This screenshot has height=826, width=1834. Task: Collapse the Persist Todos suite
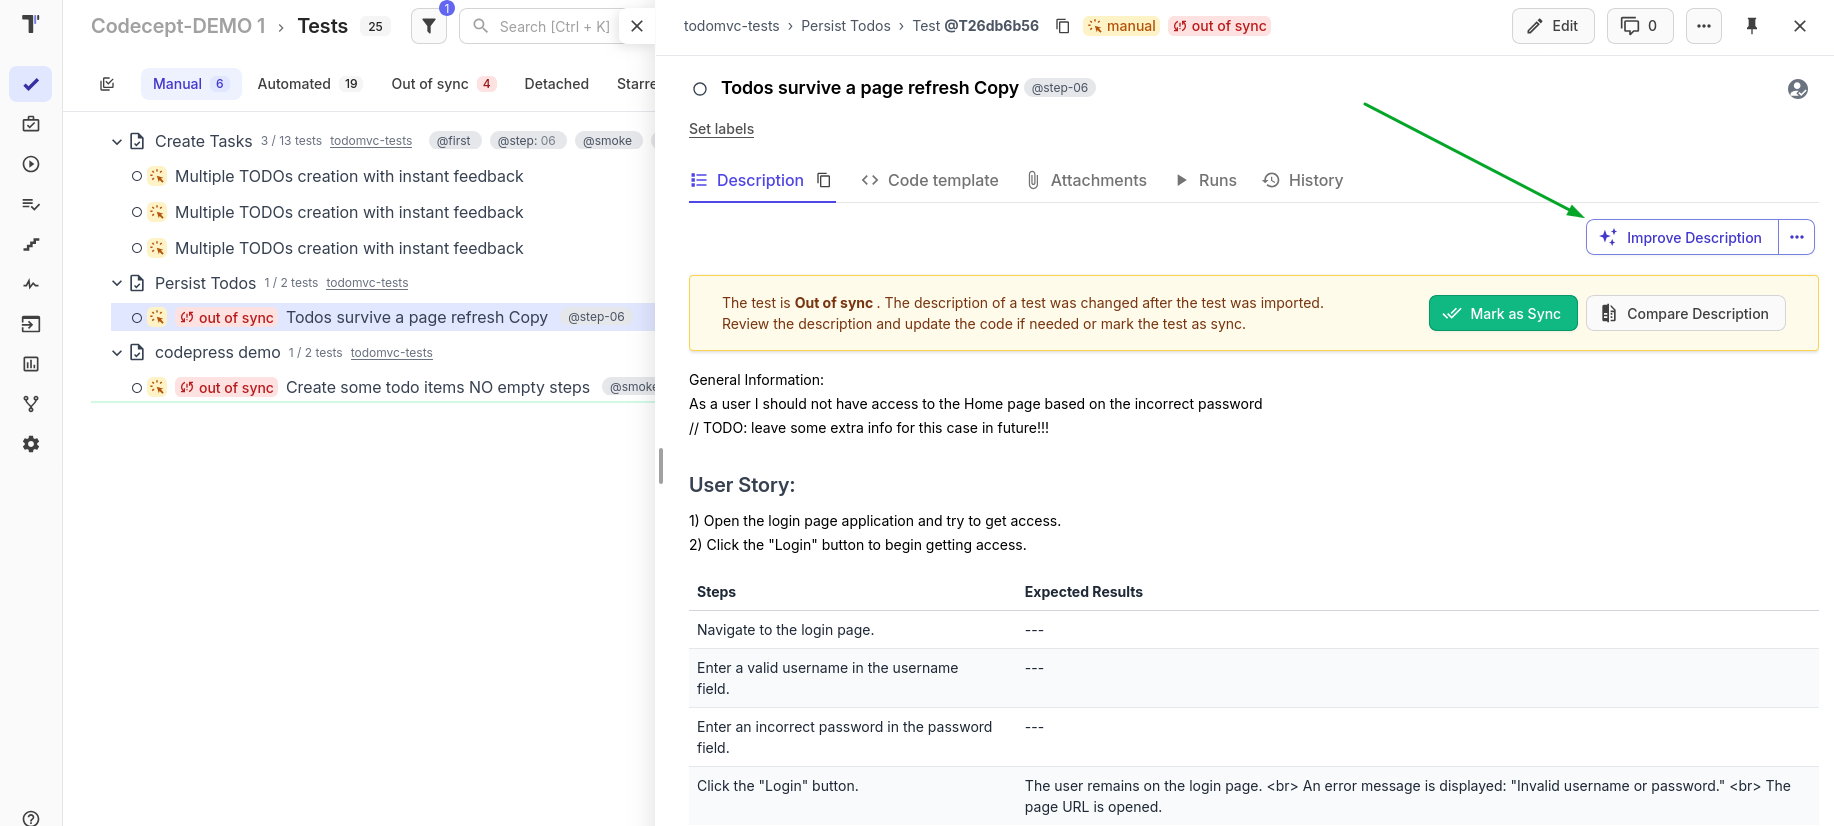(117, 284)
